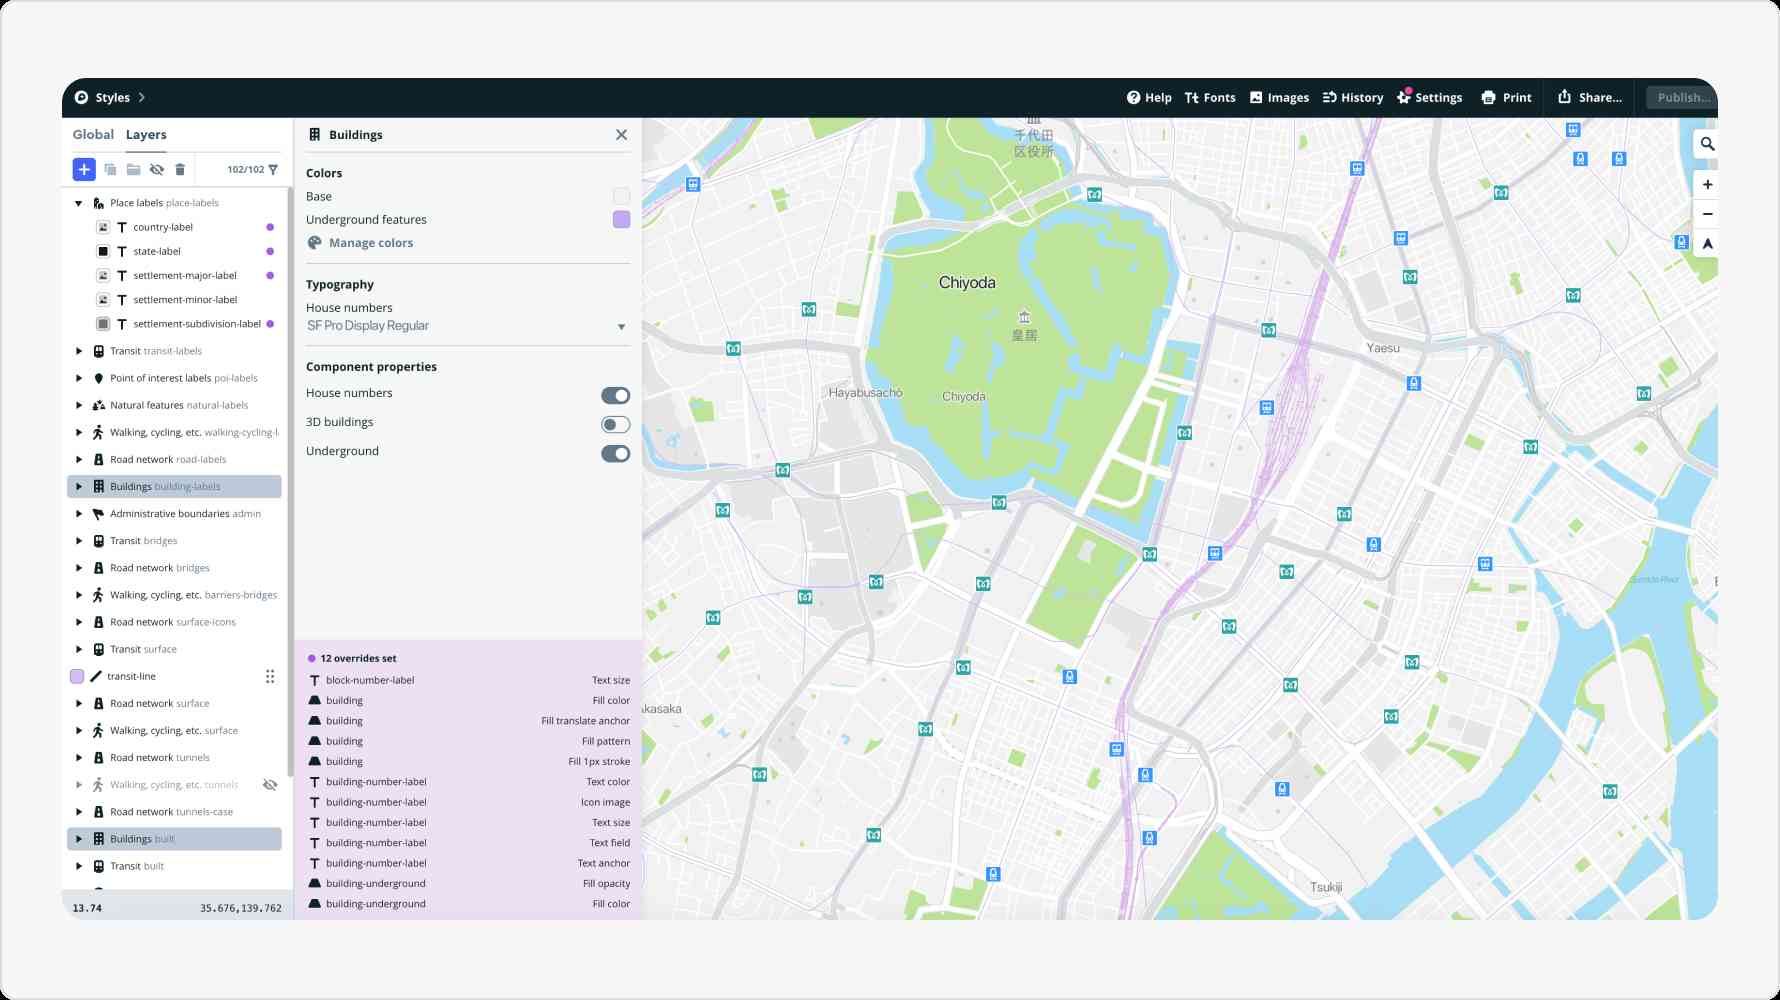Open the History menu

(x=1353, y=98)
